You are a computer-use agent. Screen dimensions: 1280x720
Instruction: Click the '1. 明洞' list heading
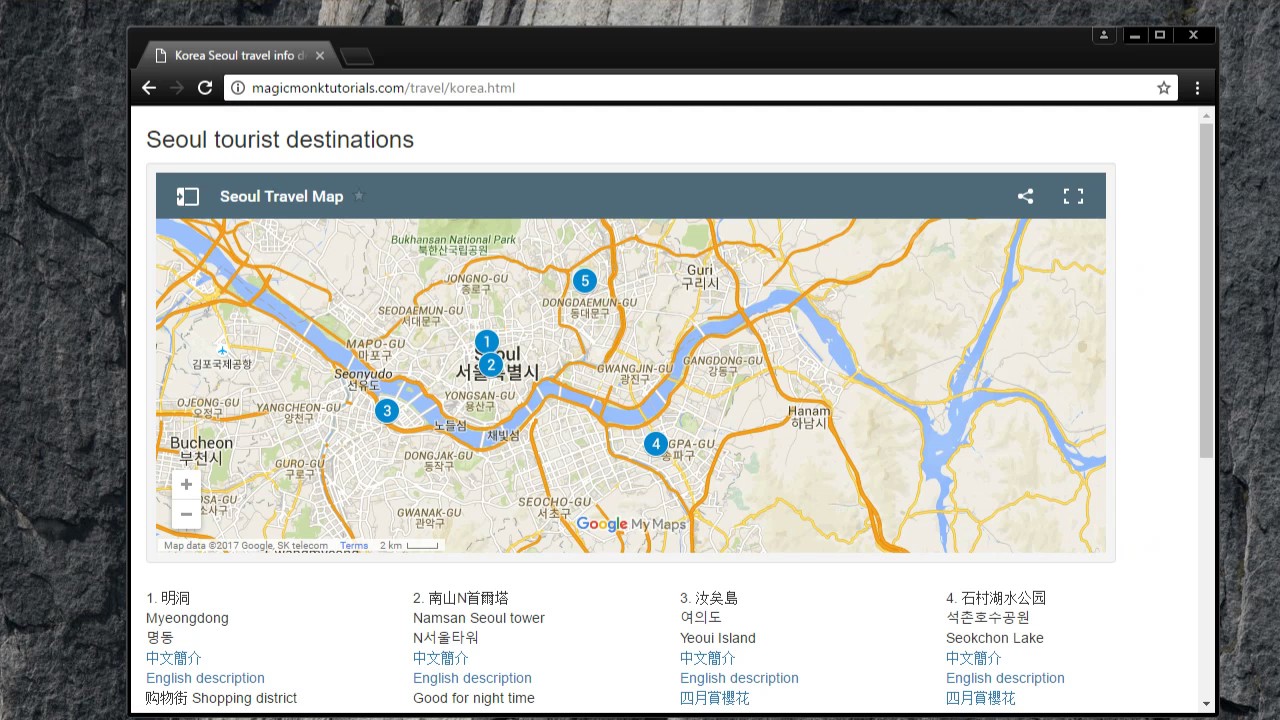168,598
